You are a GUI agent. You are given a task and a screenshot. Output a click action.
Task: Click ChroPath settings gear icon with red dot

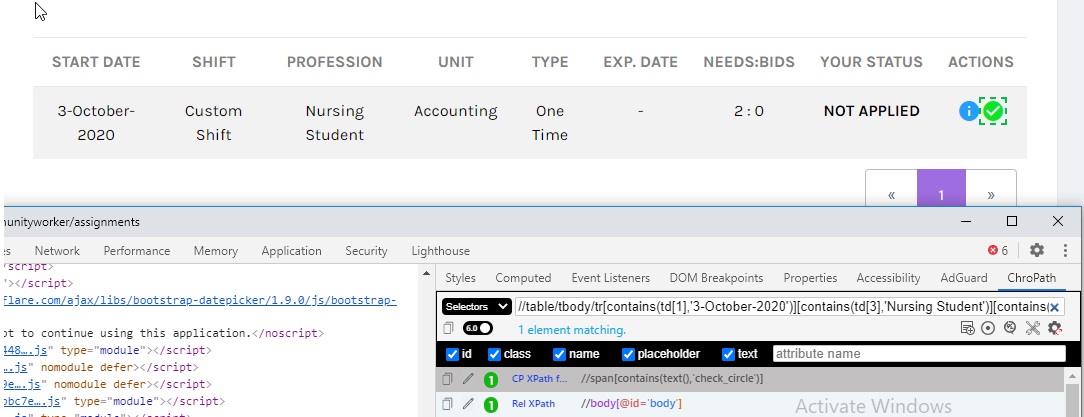point(1055,329)
